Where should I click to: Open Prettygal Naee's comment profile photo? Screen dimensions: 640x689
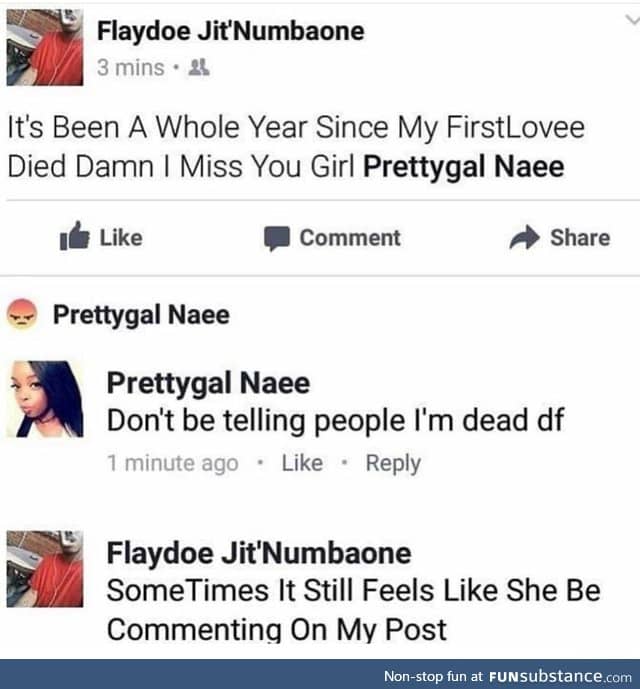point(44,399)
